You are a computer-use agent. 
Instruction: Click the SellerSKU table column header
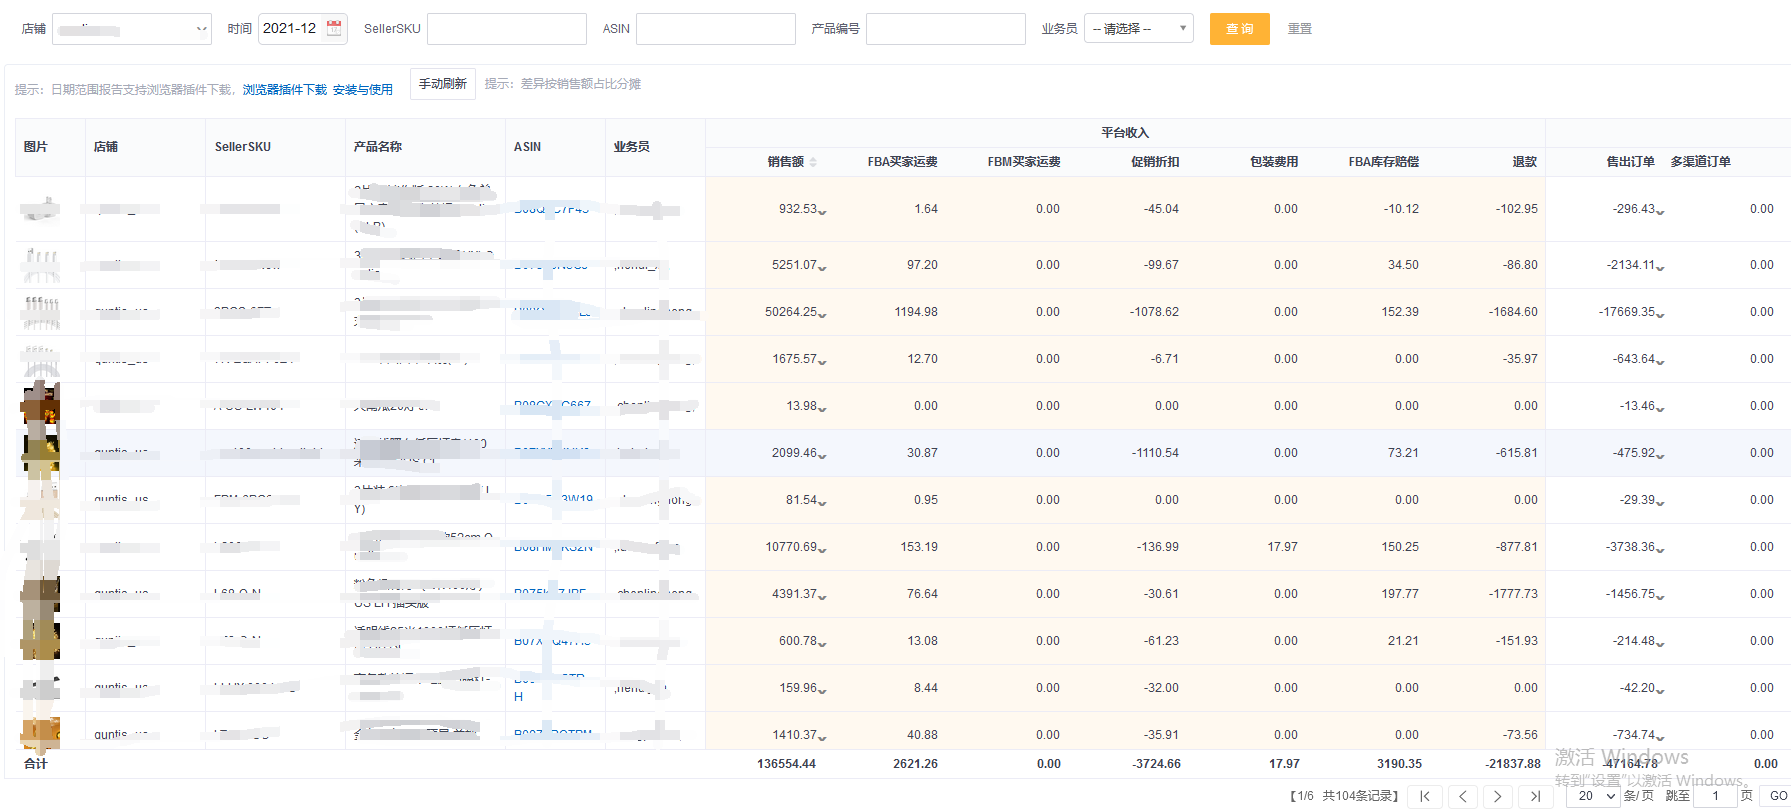[x=243, y=147]
